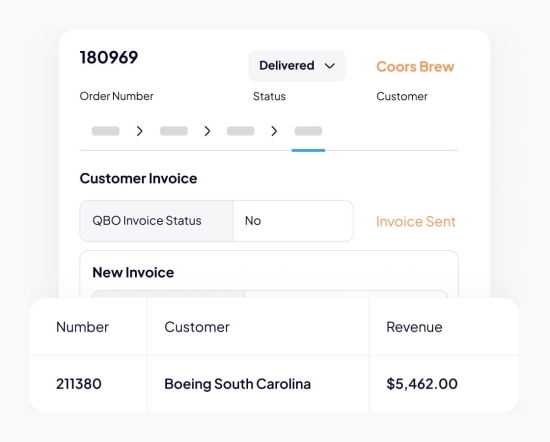Select the first breadcrumb step placeholder

106,131
